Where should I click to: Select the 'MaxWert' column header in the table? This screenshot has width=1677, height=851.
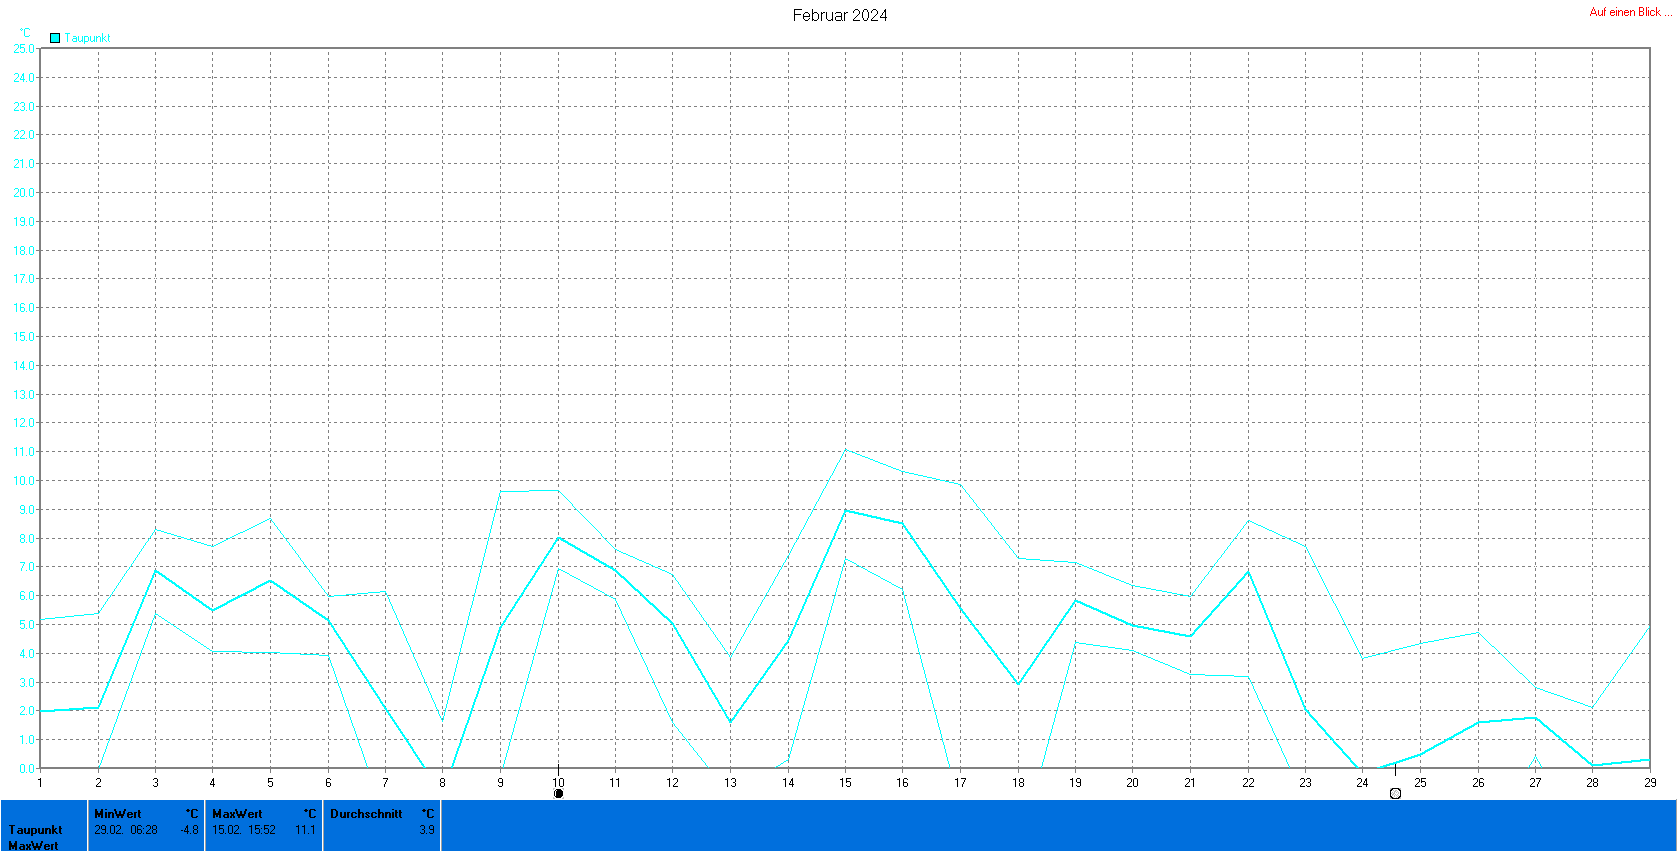tap(237, 814)
